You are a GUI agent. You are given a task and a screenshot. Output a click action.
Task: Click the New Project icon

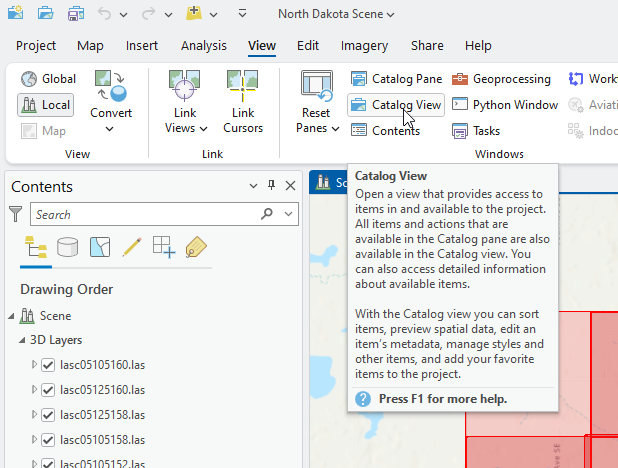tap(16, 13)
